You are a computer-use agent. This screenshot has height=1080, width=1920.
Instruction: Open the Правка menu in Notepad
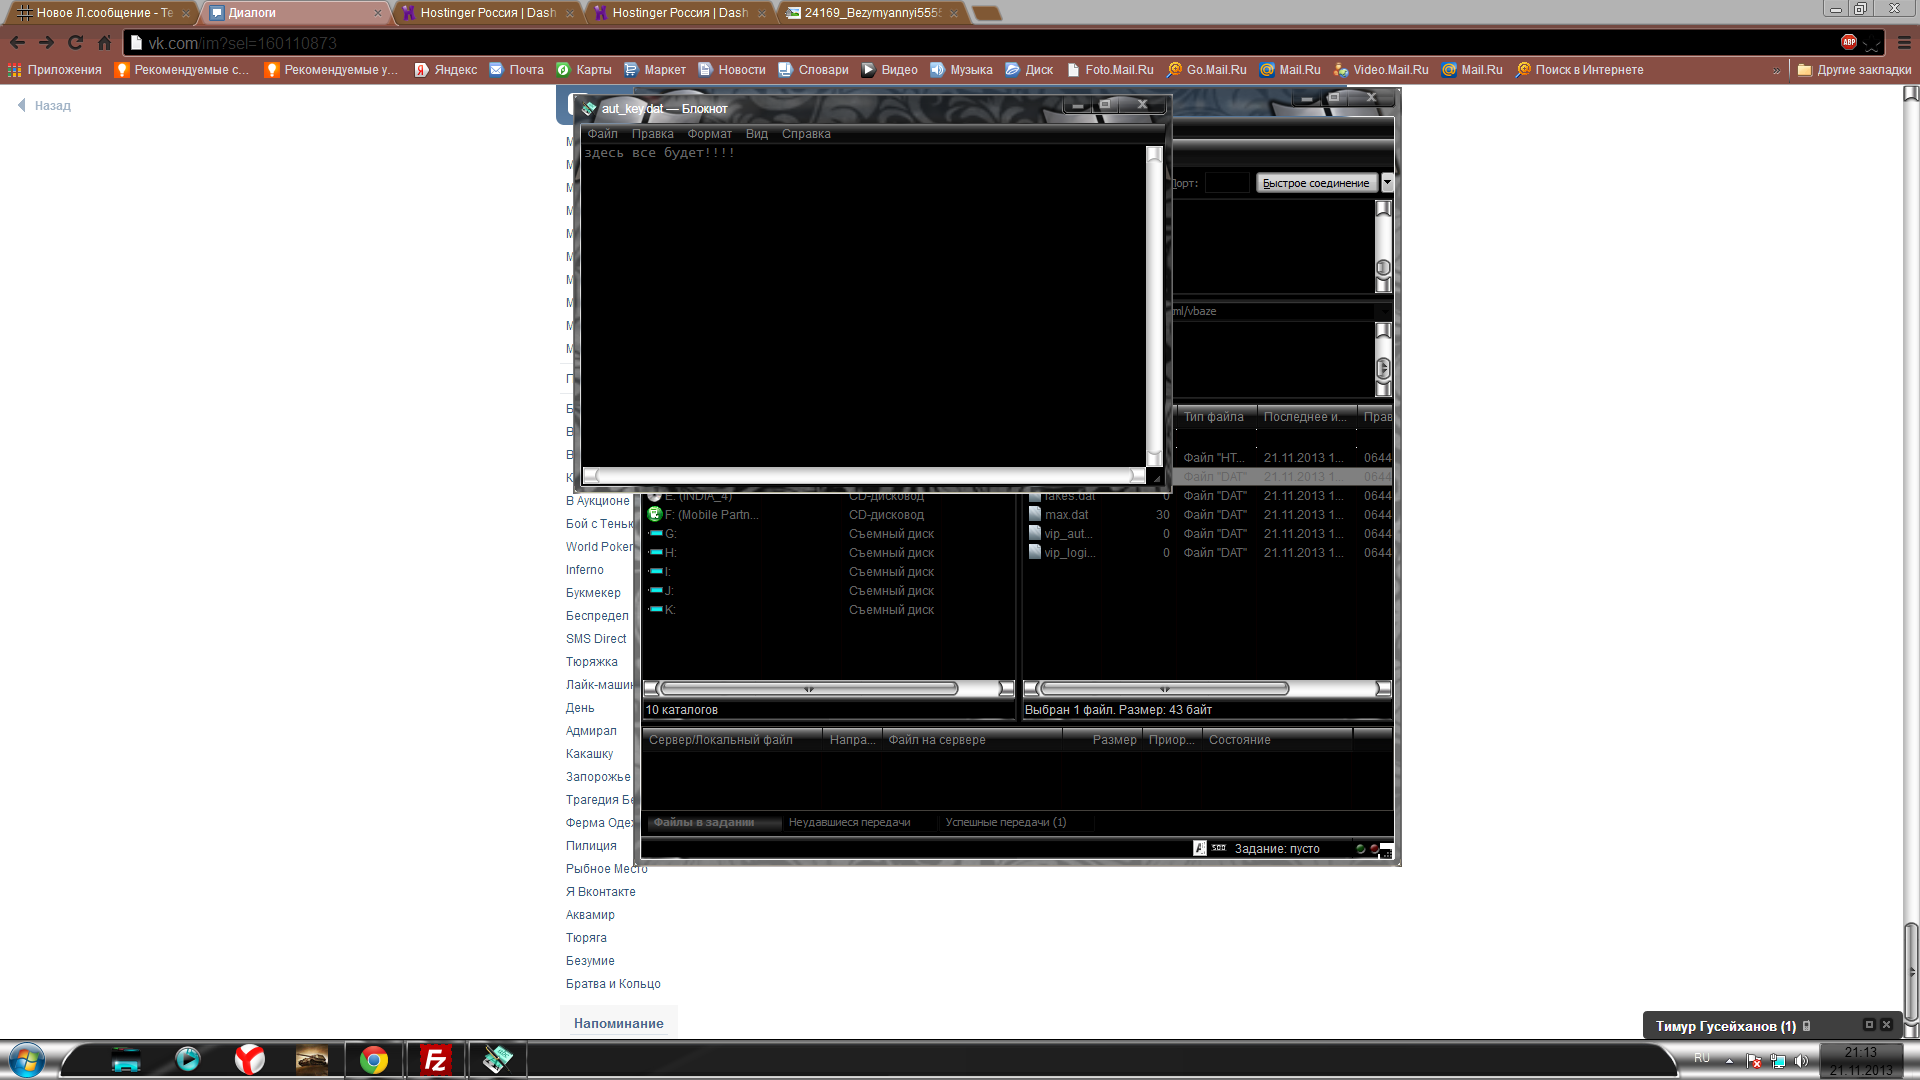tap(652, 134)
